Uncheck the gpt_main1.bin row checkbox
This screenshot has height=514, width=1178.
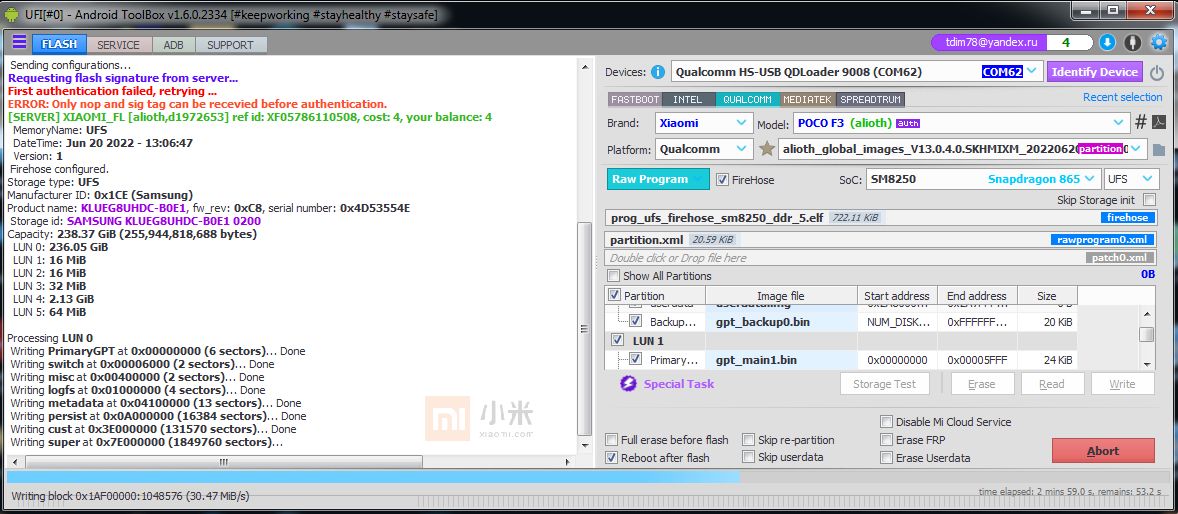point(636,359)
